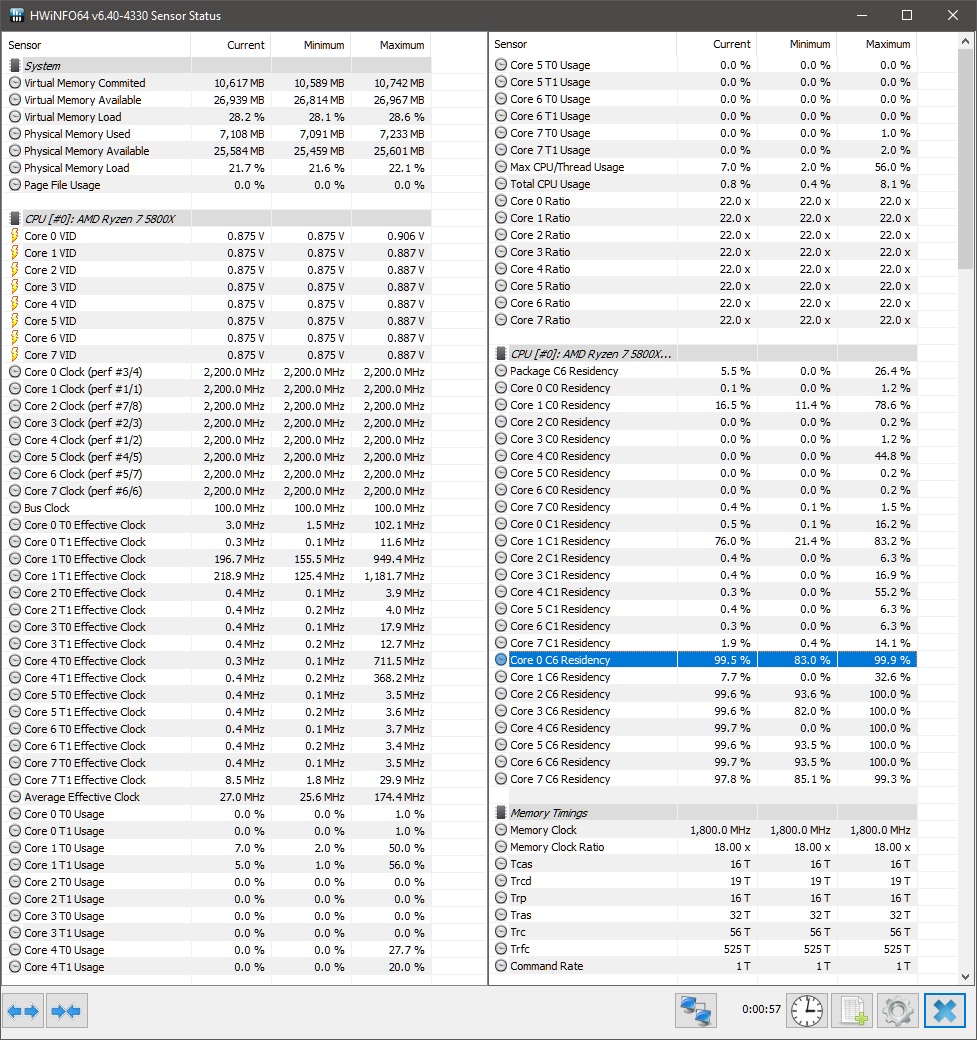Click the Average Effective Clock sensor icon
This screenshot has width=977, height=1040.
tap(15, 797)
